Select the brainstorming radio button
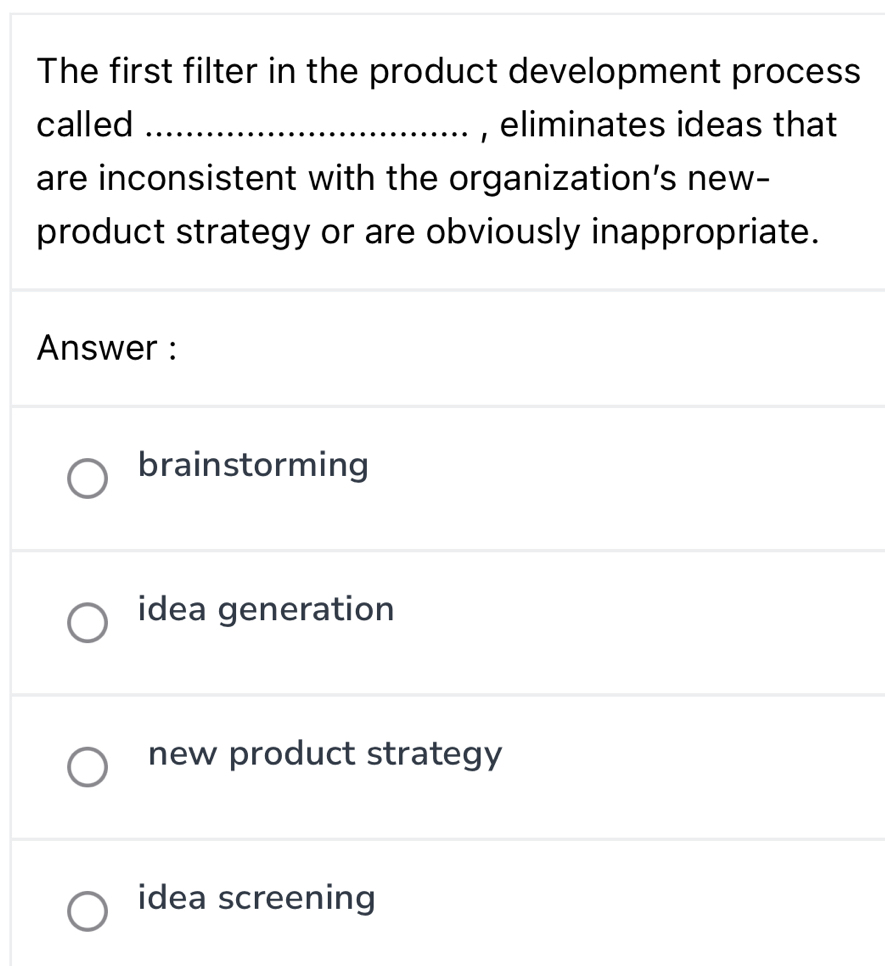This screenshot has height=966, width=885. (87, 479)
